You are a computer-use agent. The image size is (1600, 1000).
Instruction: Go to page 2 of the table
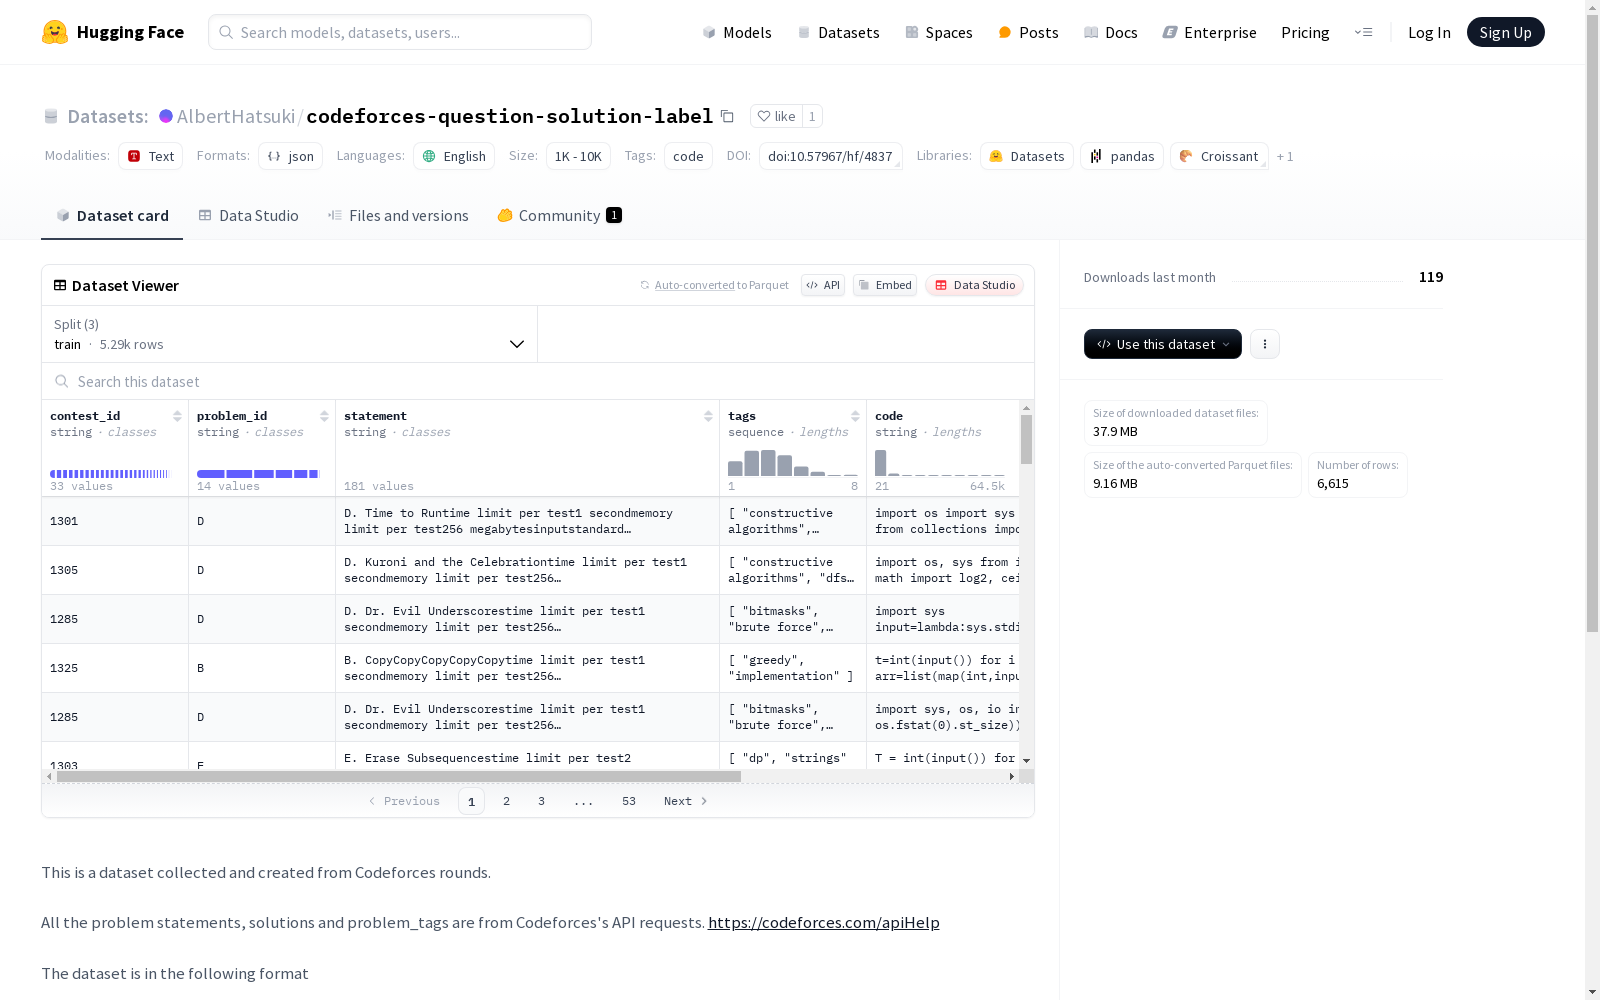506,801
